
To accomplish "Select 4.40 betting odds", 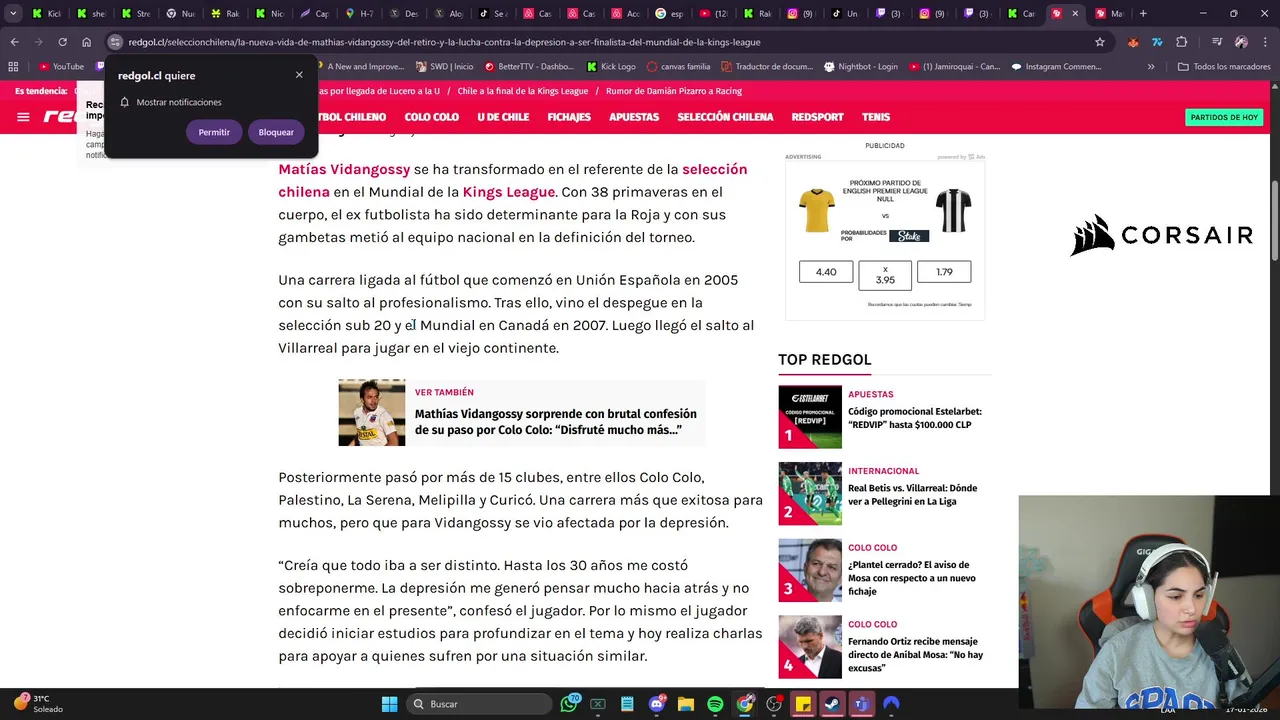I will 826,272.
